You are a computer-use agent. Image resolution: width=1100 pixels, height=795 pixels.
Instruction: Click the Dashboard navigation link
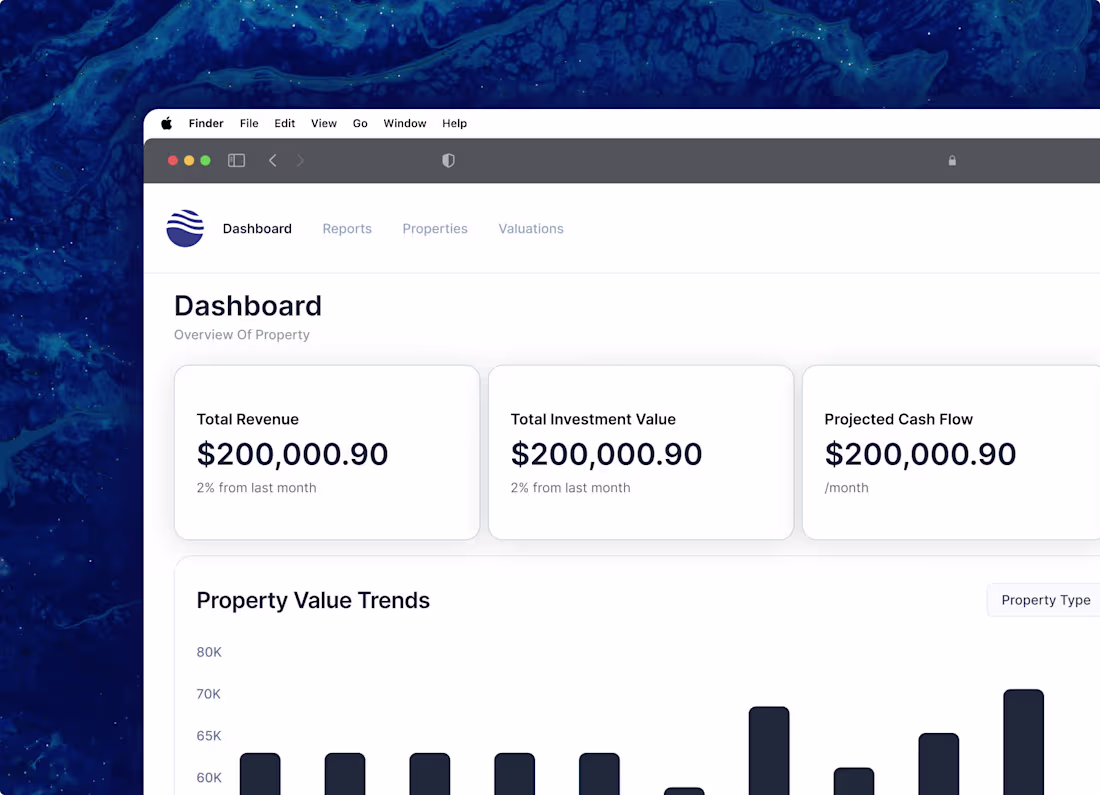257,228
